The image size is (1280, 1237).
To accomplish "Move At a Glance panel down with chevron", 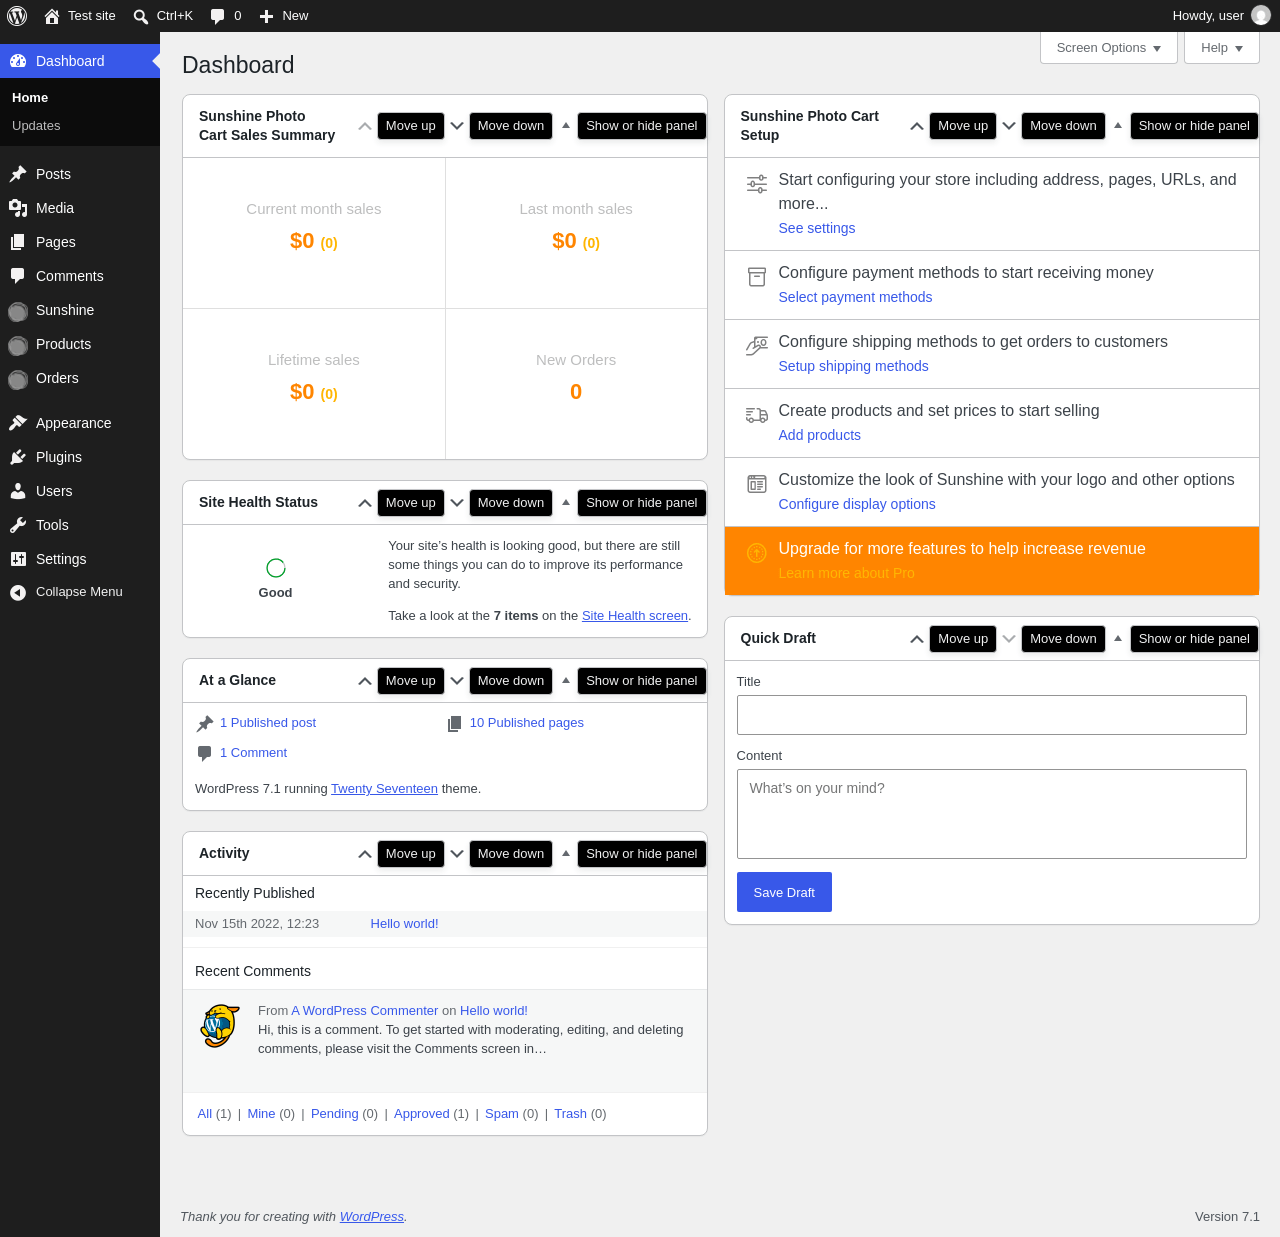I will pyautogui.click(x=457, y=681).
